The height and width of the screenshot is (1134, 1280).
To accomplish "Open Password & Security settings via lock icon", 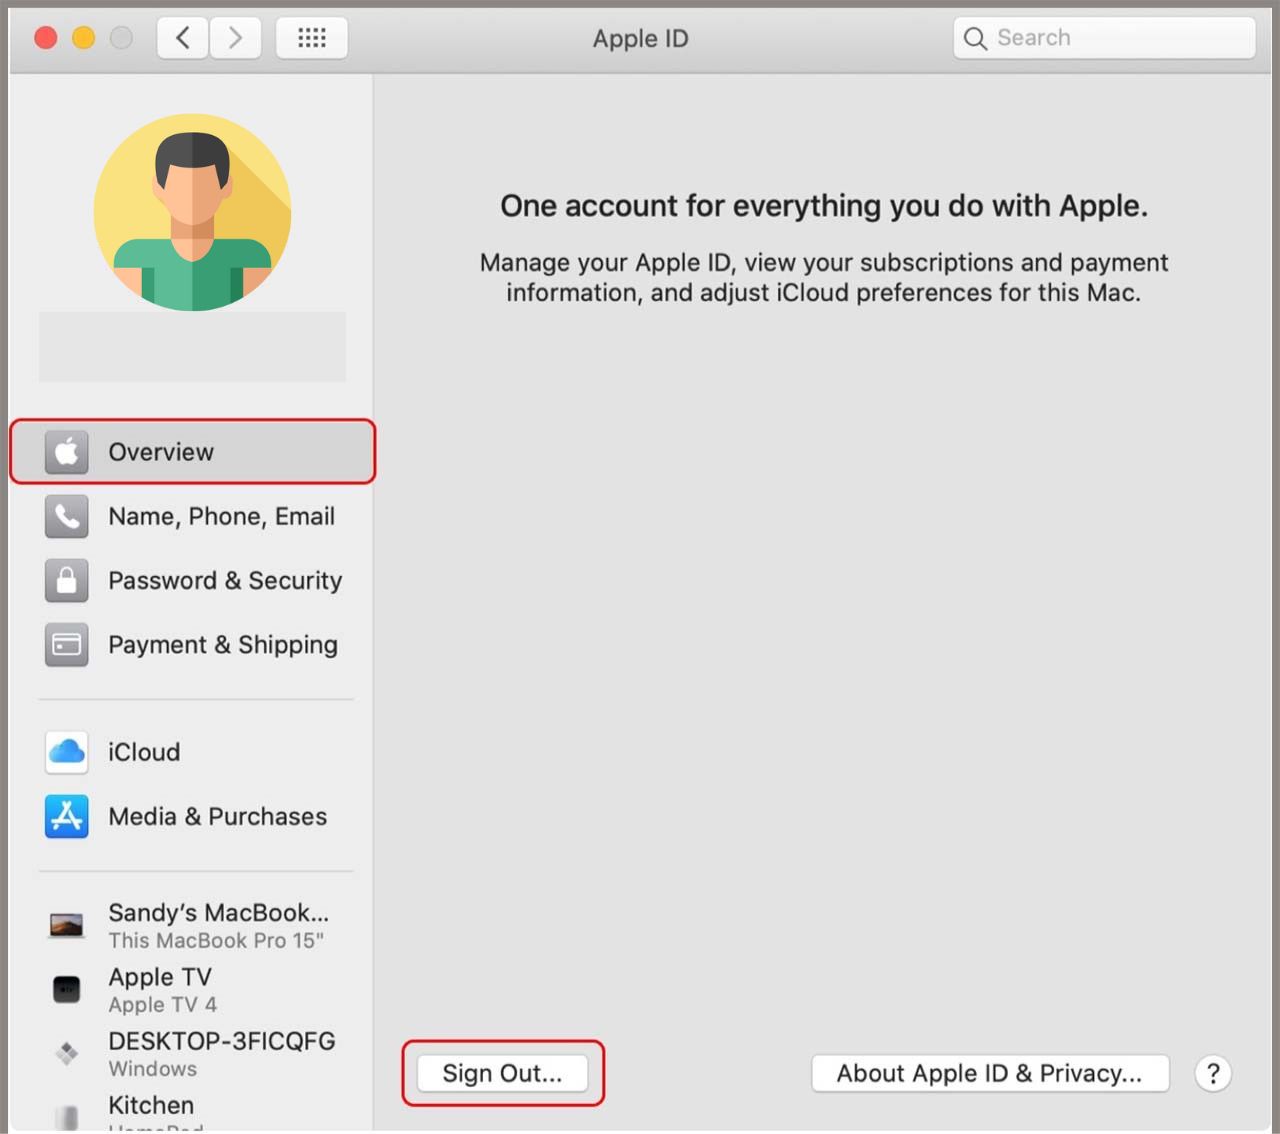I will pos(66,580).
